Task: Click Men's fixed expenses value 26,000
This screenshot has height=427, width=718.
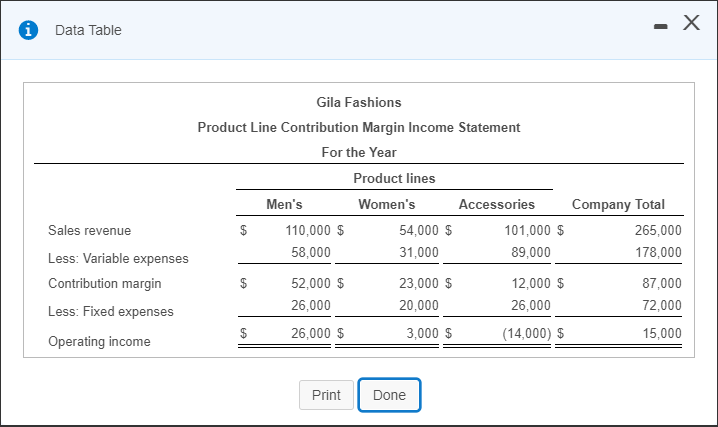Action: [x=311, y=305]
